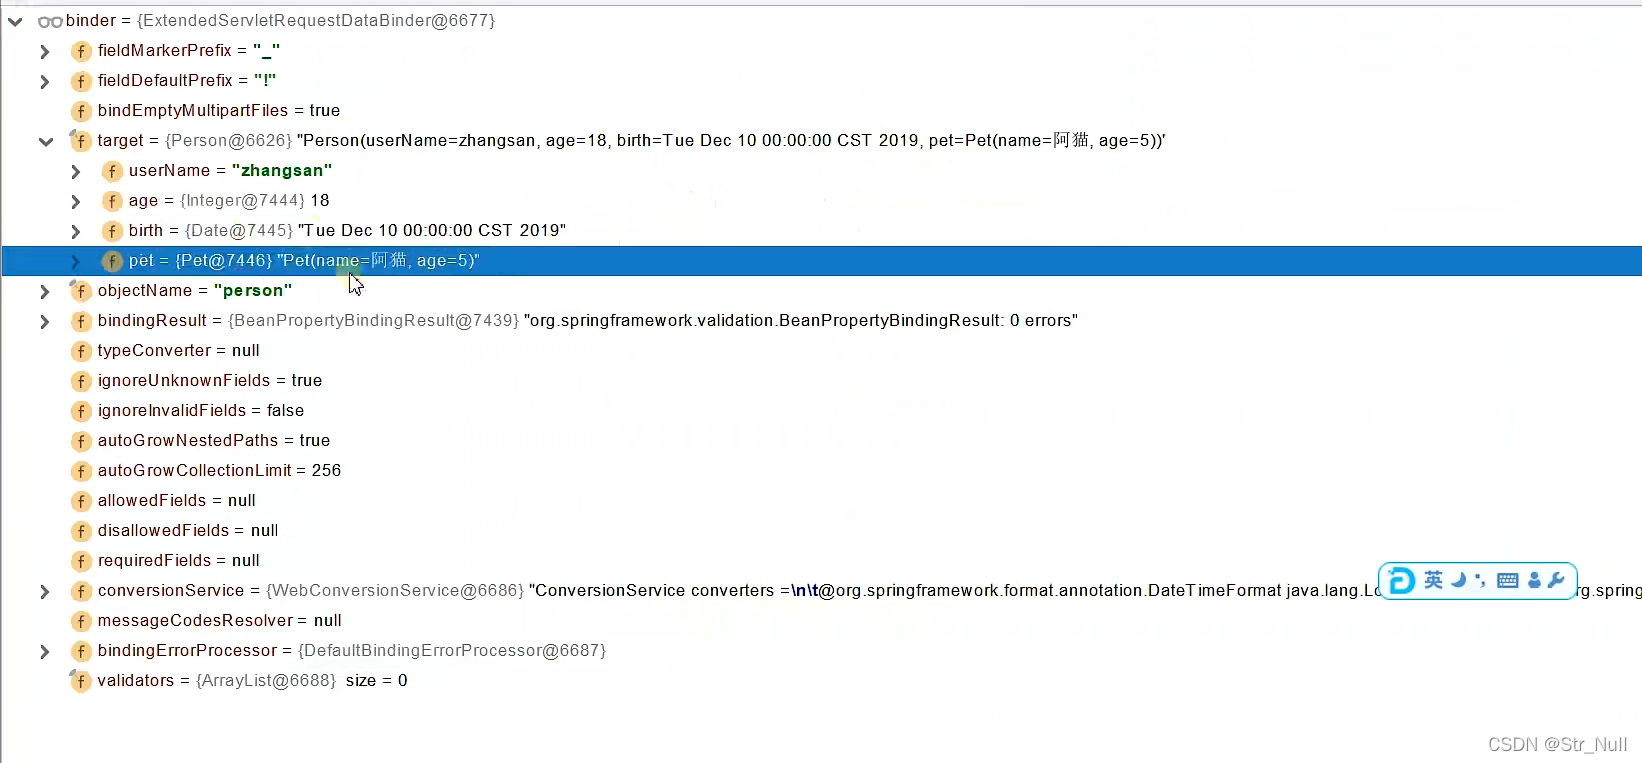Click the watch glasses icon beside binder

tap(50, 21)
